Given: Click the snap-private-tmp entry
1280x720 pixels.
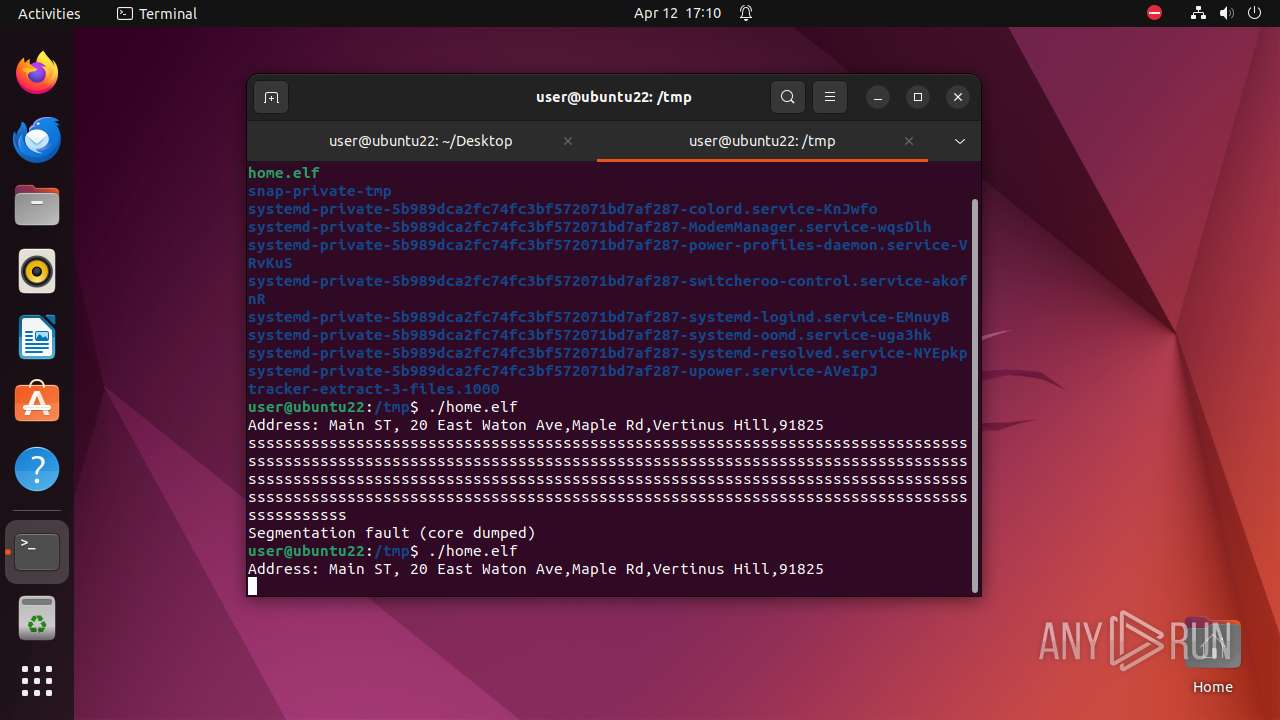Looking at the screenshot, I should [x=320, y=191].
